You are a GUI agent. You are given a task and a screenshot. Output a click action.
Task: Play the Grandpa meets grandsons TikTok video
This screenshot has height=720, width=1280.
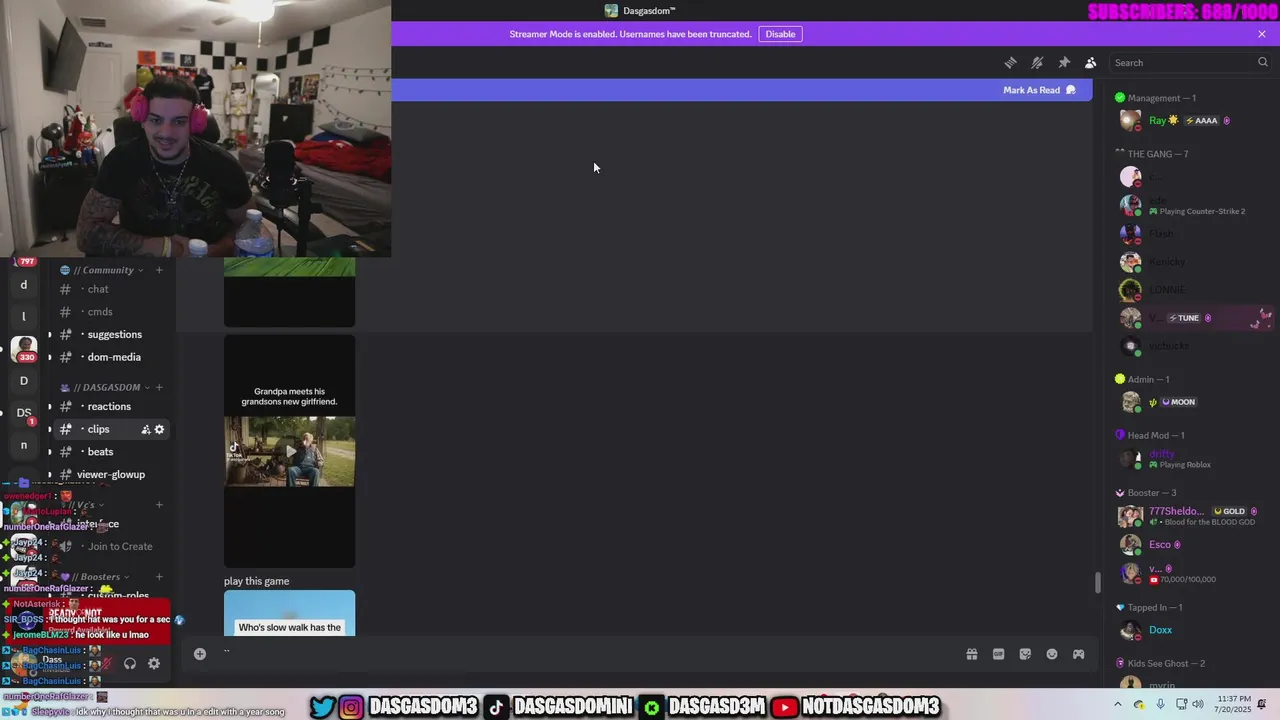click(x=289, y=451)
